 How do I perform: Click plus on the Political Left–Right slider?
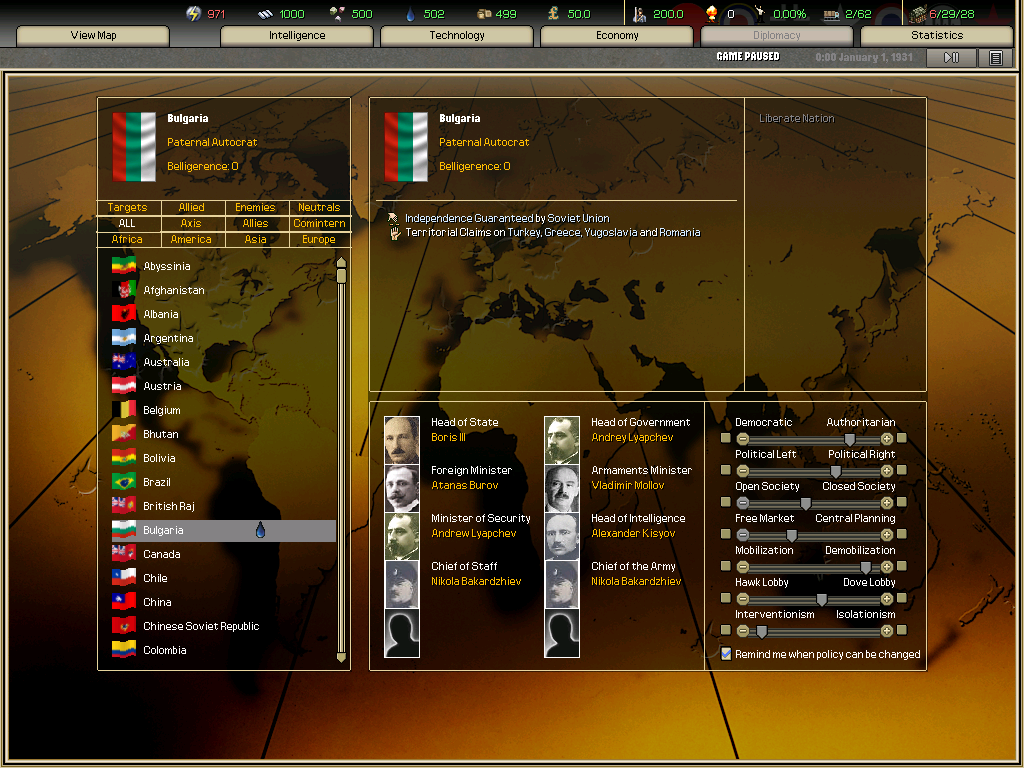tap(887, 471)
